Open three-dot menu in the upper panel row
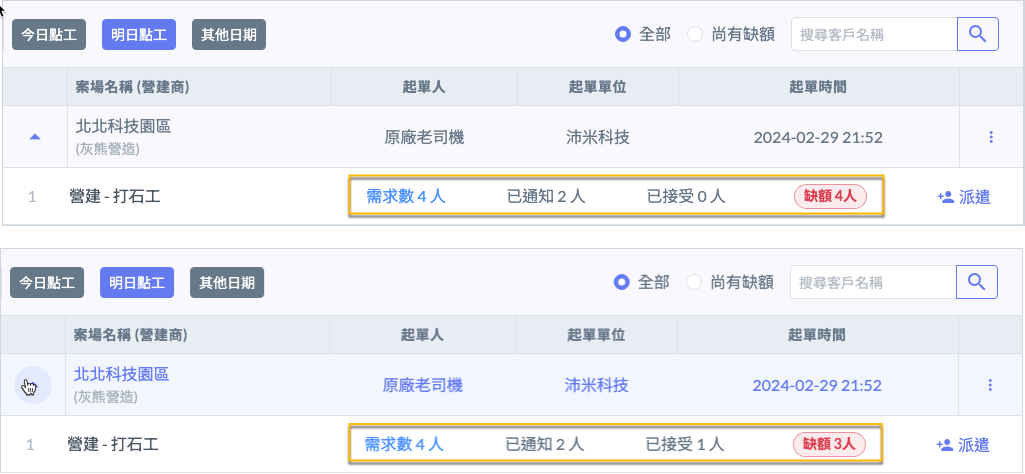The image size is (1025, 474). coord(991,137)
